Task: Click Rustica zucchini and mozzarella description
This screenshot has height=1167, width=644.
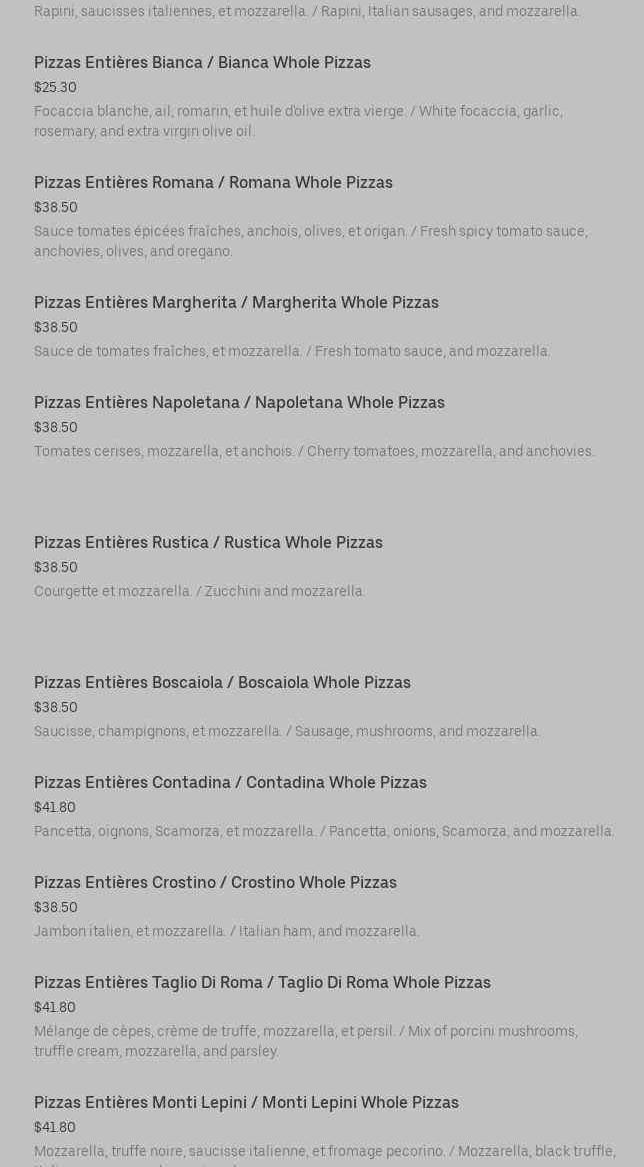Action: (199, 591)
